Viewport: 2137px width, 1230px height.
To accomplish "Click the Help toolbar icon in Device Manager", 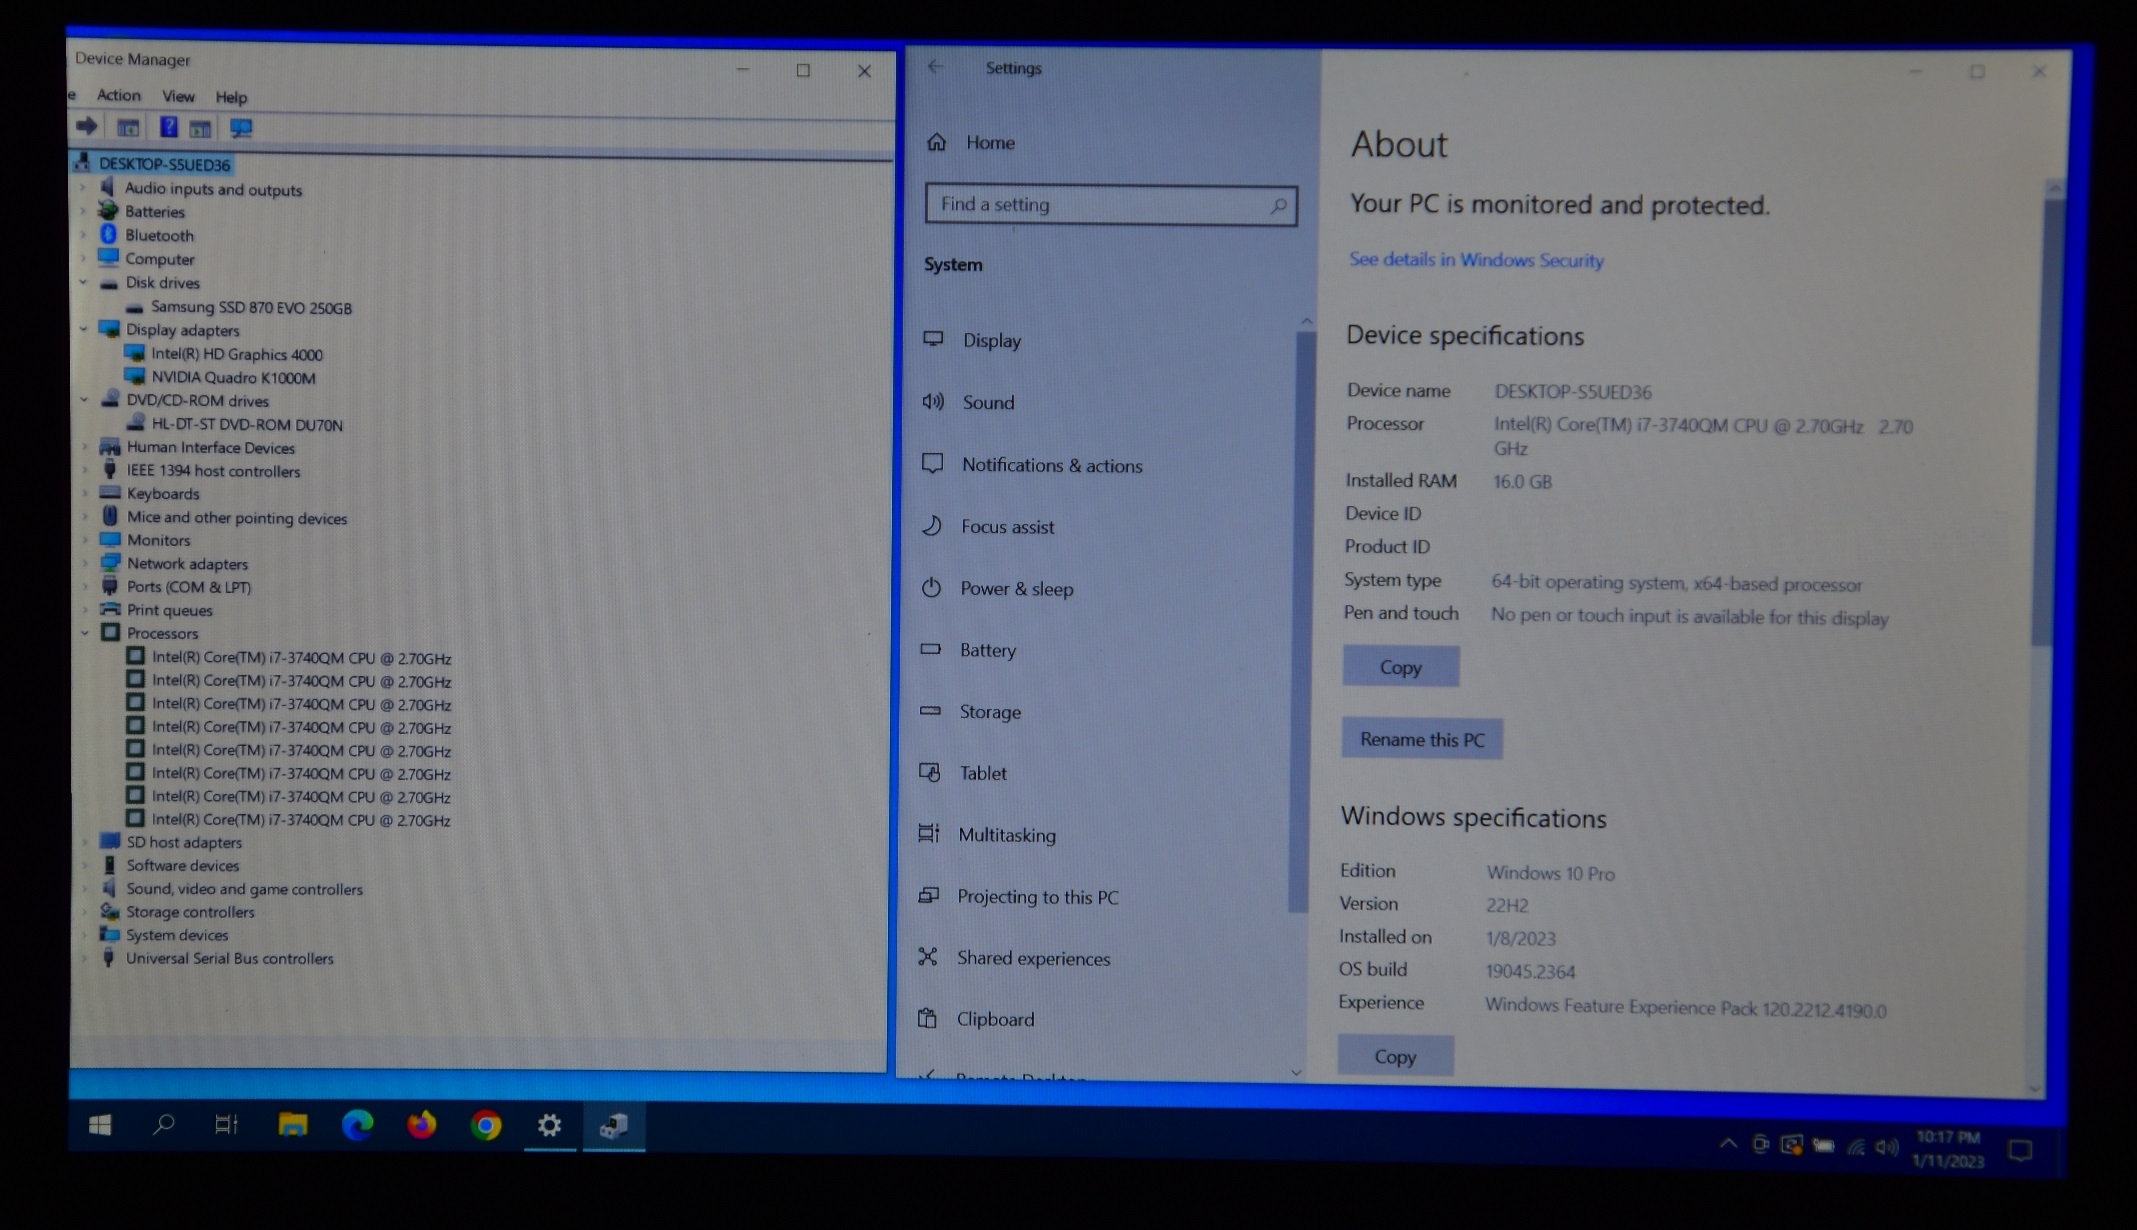I will click(169, 127).
